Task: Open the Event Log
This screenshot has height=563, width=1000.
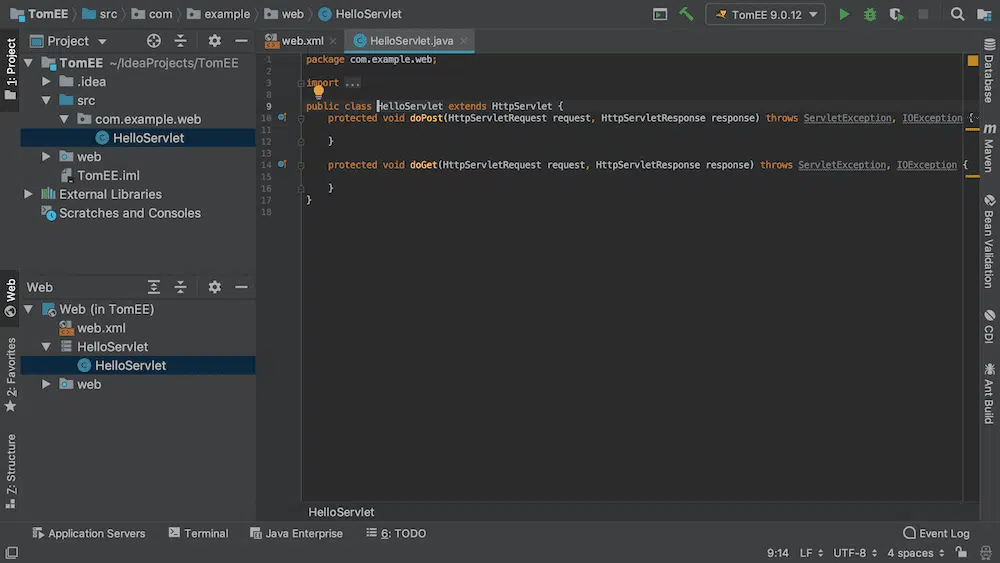Action: click(x=936, y=533)
